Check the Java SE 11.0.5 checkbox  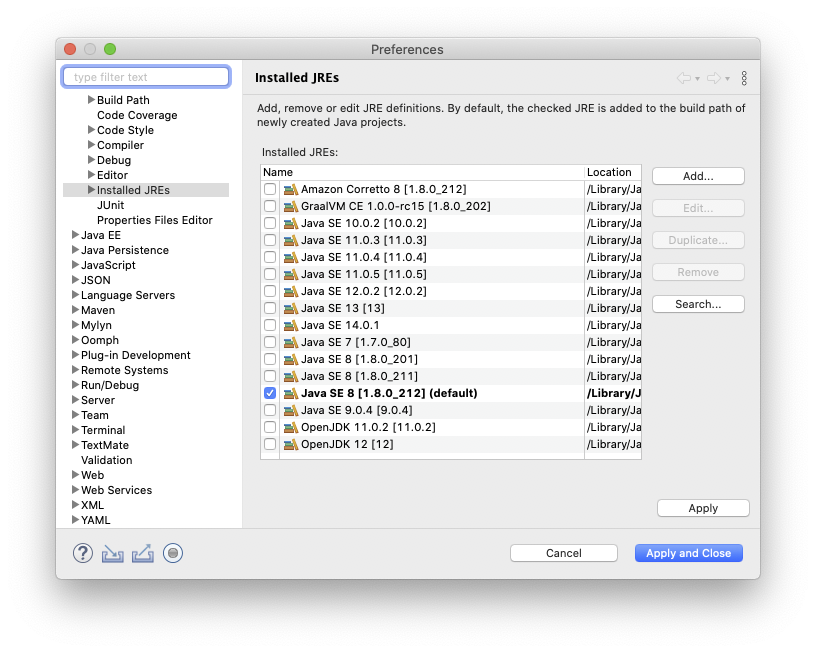click(270, 274)
